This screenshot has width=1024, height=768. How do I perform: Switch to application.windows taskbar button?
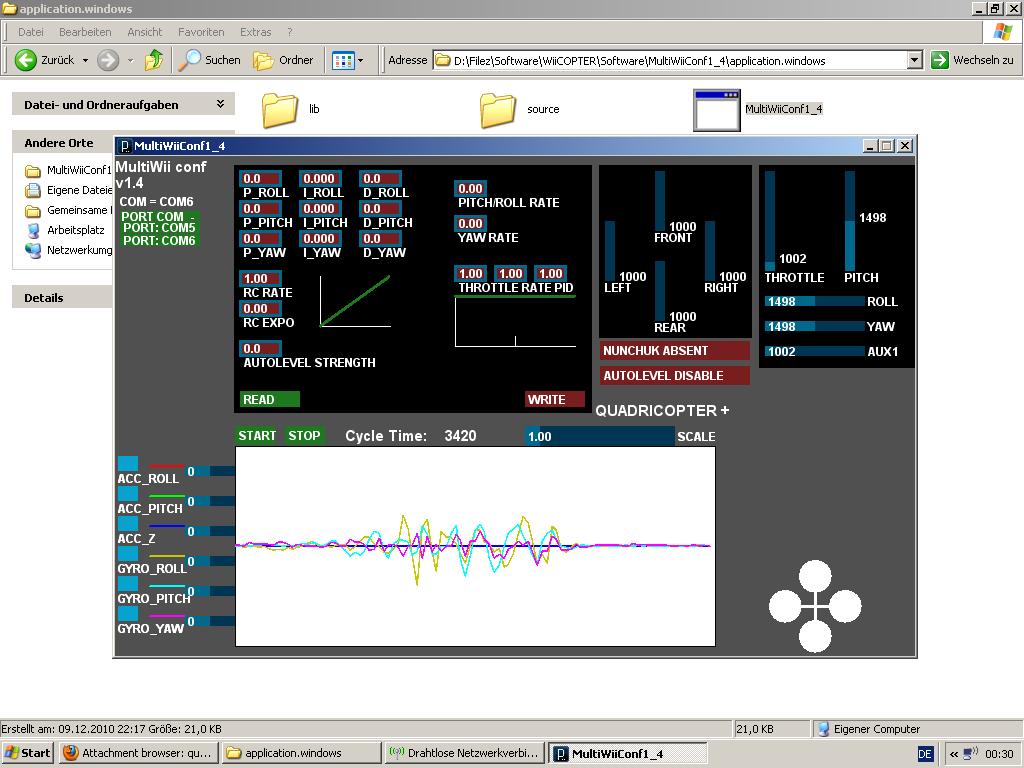coord(301,753)
